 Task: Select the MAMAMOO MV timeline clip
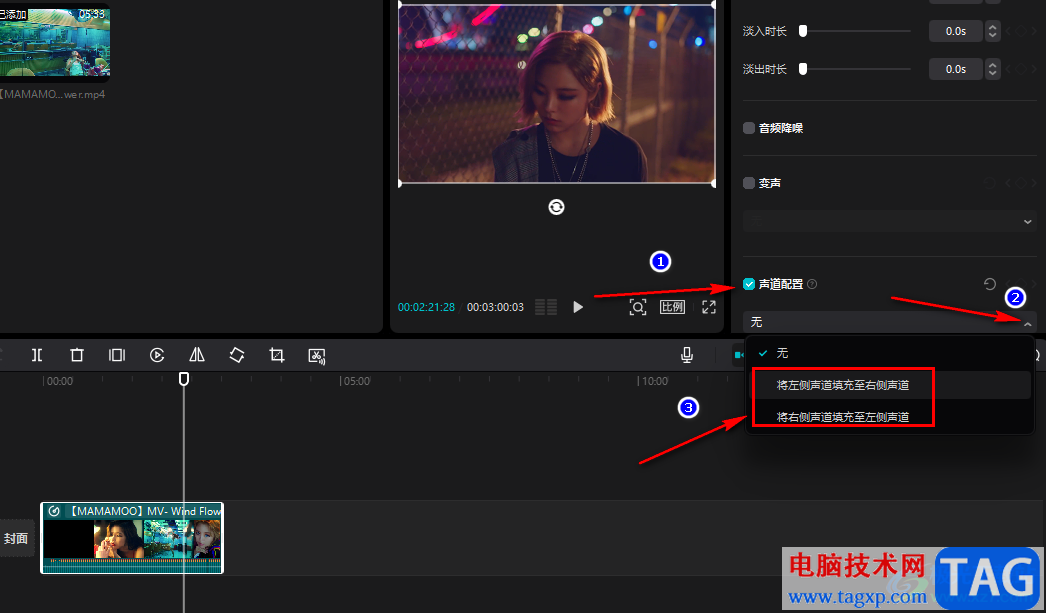(x=132, y=538)
